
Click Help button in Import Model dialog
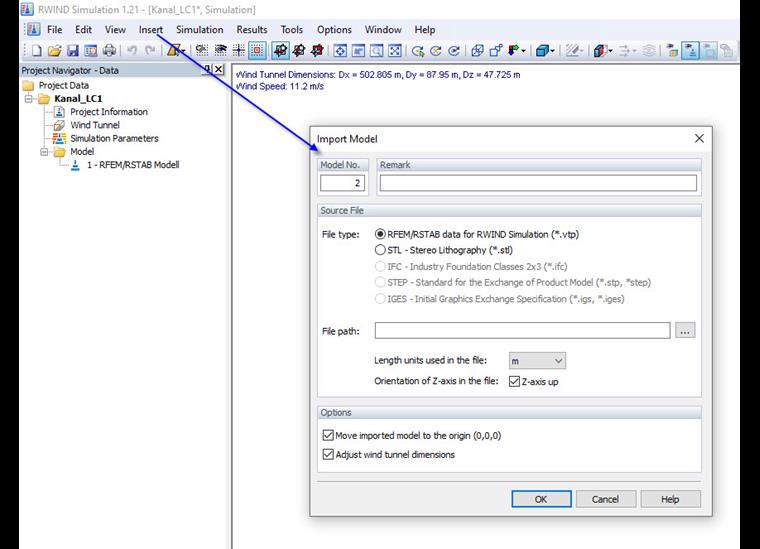[x=670, y=499]
